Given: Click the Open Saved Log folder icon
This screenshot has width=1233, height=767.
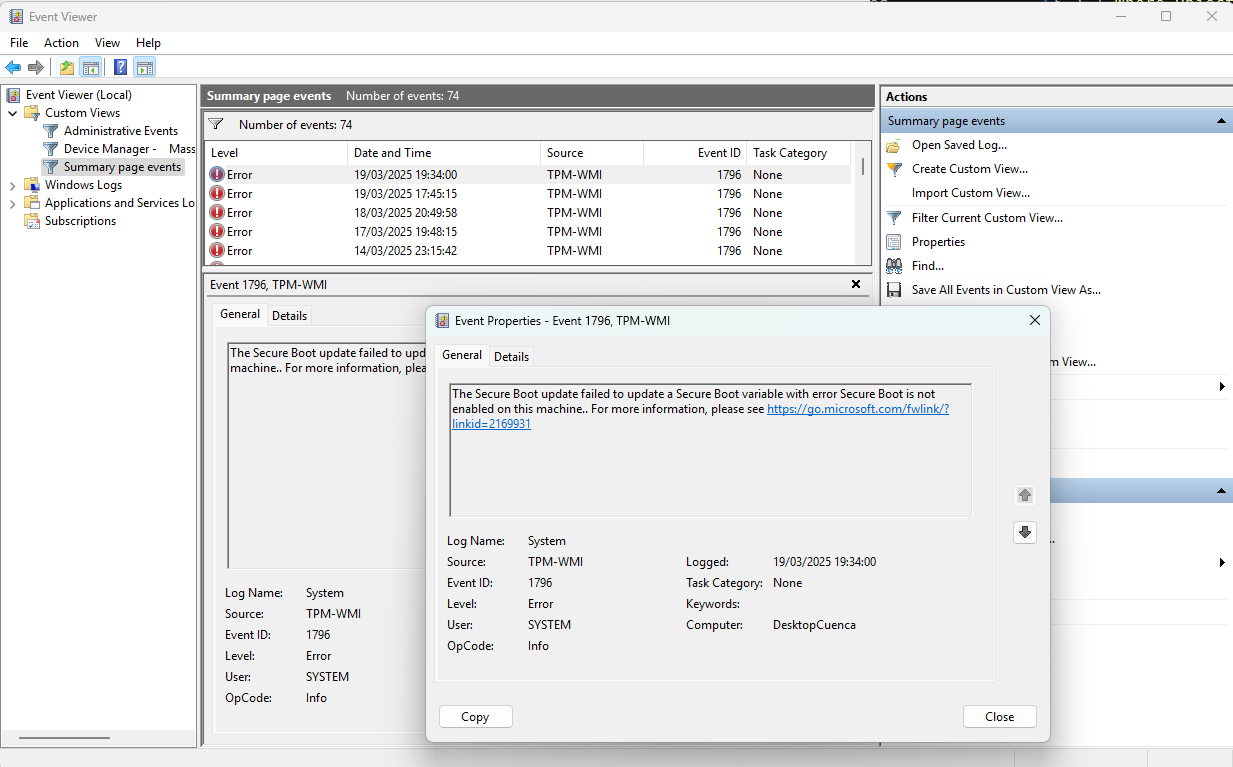Looking at the screenshot, I should pos(893,145).
